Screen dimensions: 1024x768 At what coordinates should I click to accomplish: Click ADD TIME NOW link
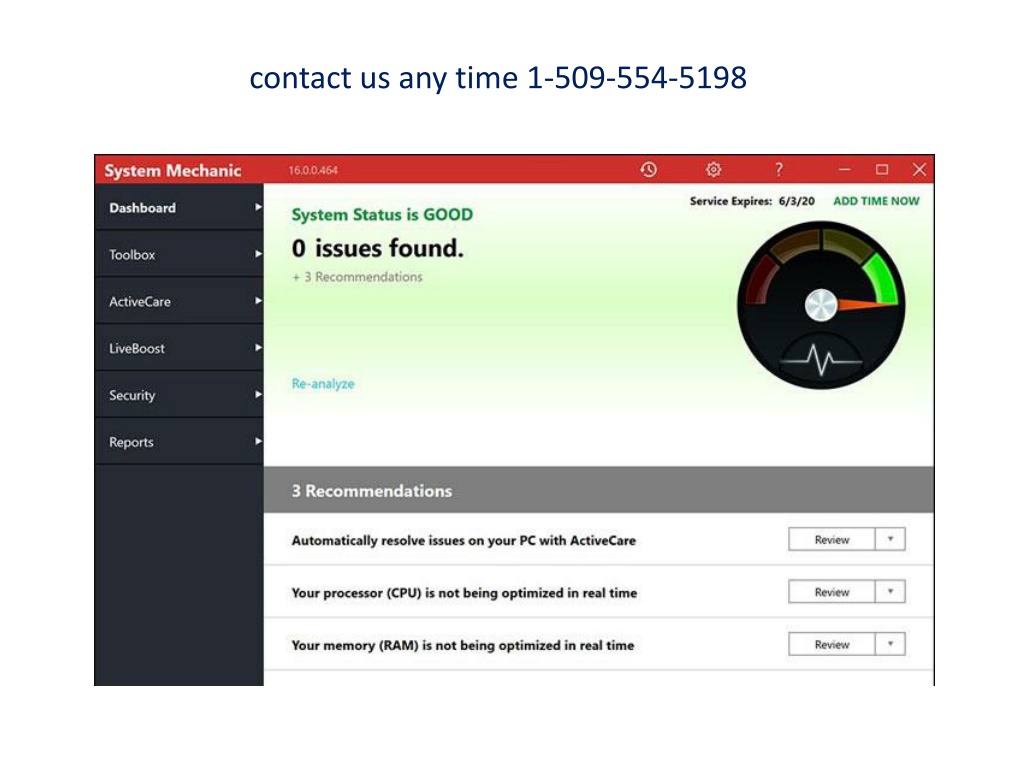click(x=876, y=201)
